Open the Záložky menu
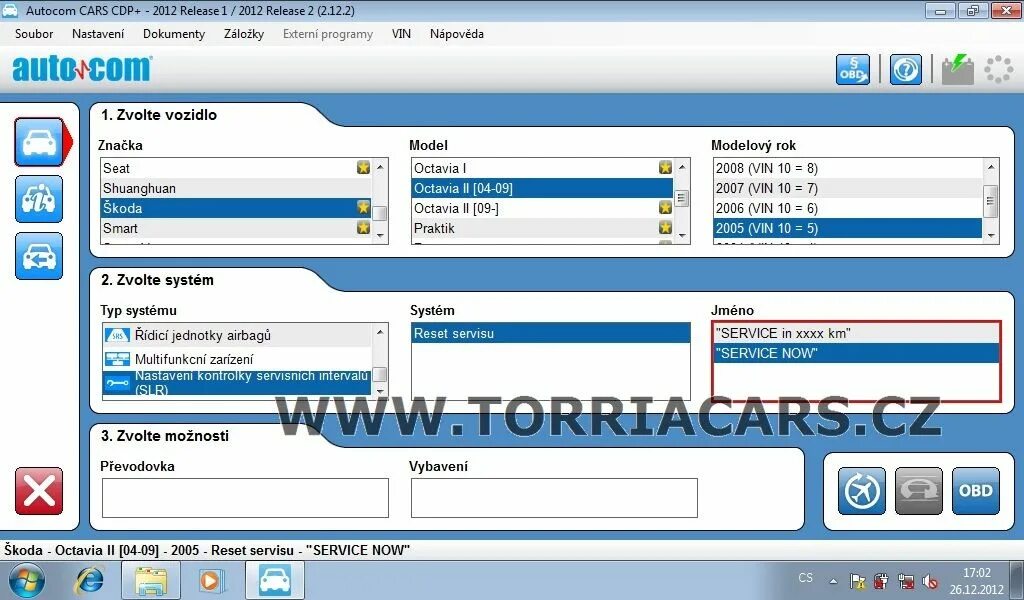The height and width of the screenshot is (600, 1024). [244, 34]
